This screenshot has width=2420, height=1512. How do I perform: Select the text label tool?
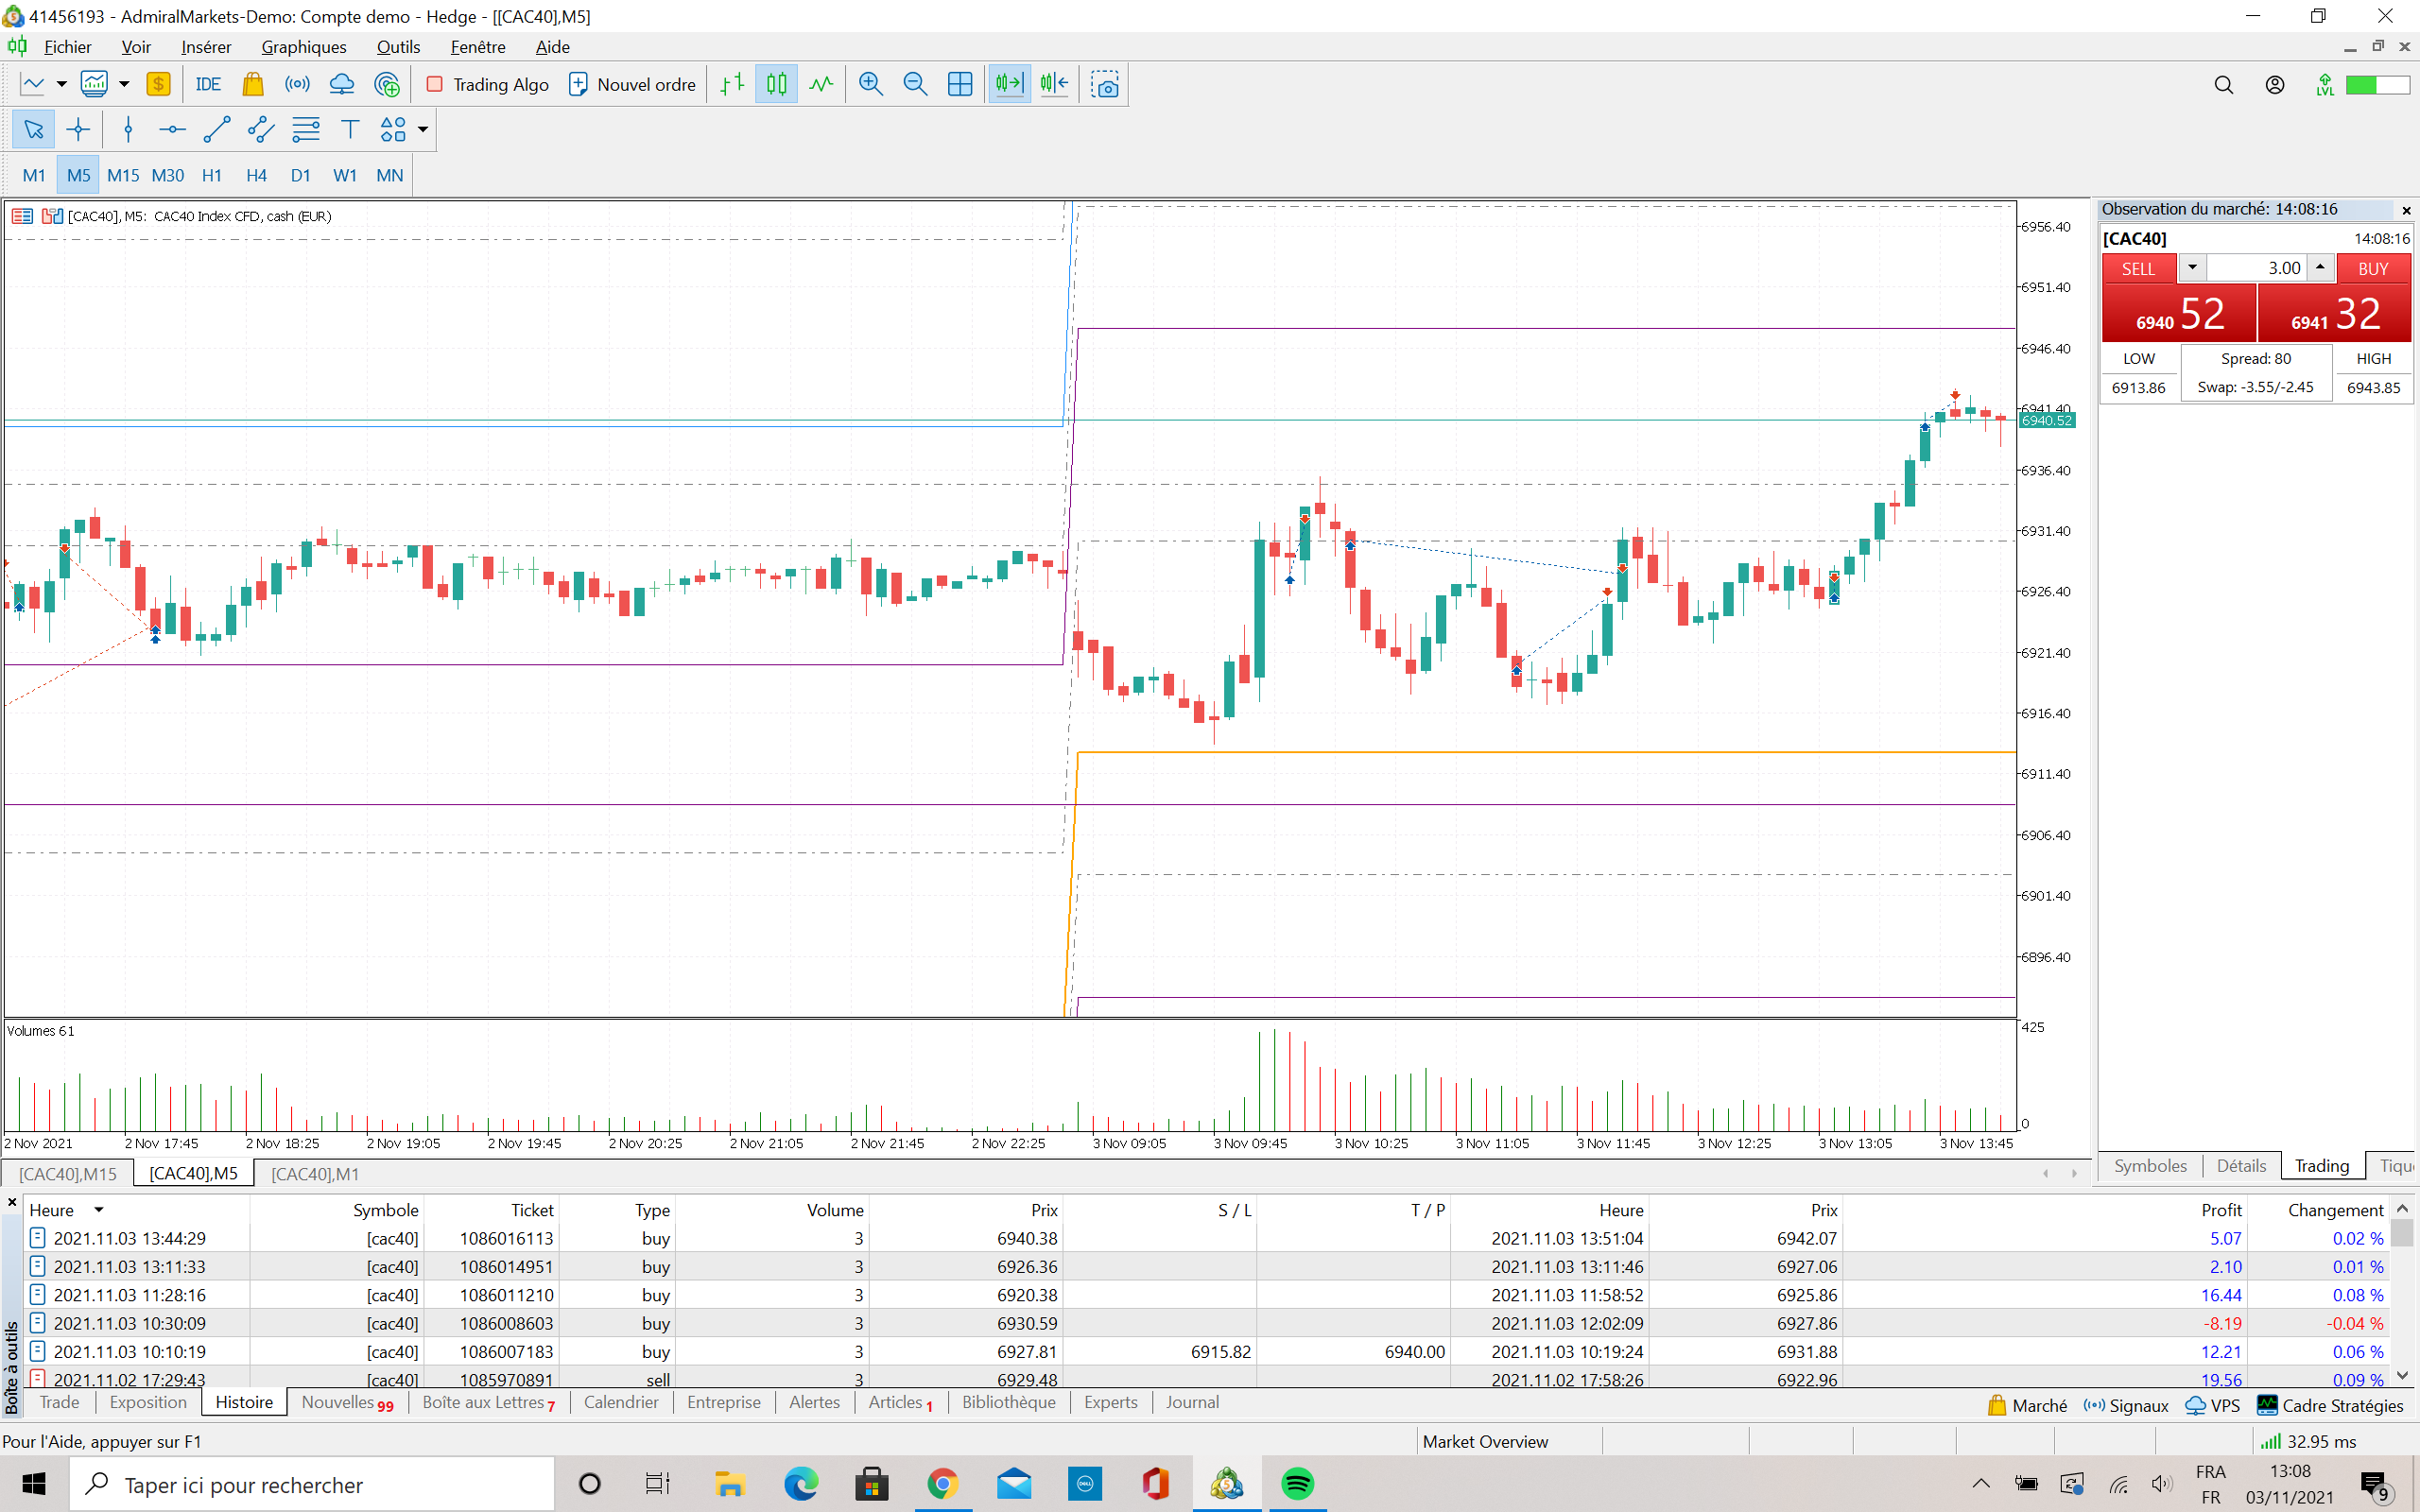click(350, 130)
